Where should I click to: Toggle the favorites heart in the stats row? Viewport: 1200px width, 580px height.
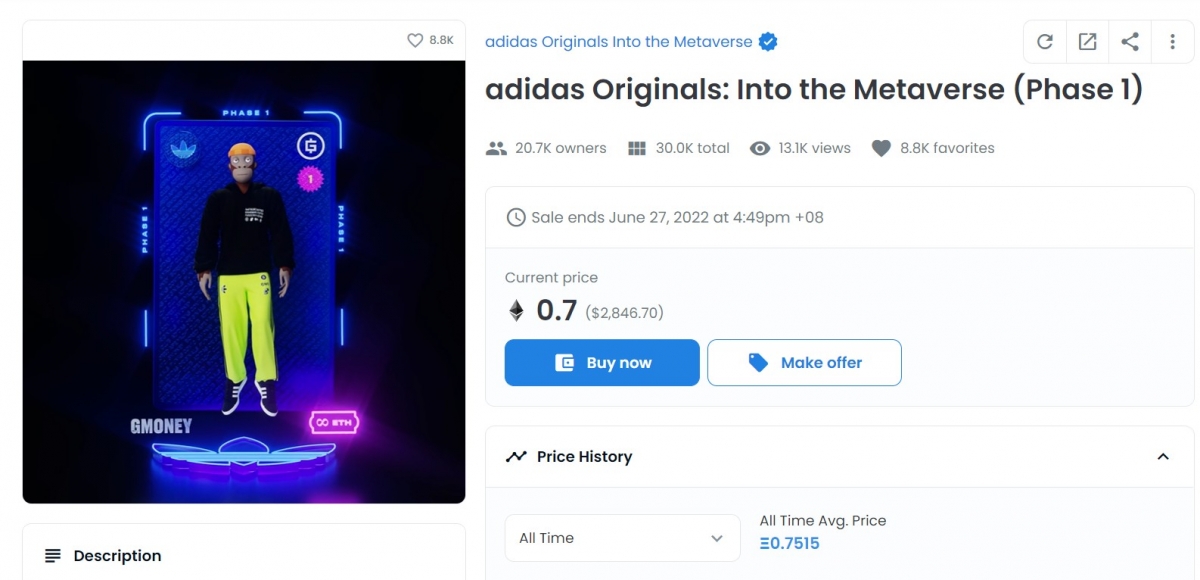(x=881, y=147)
